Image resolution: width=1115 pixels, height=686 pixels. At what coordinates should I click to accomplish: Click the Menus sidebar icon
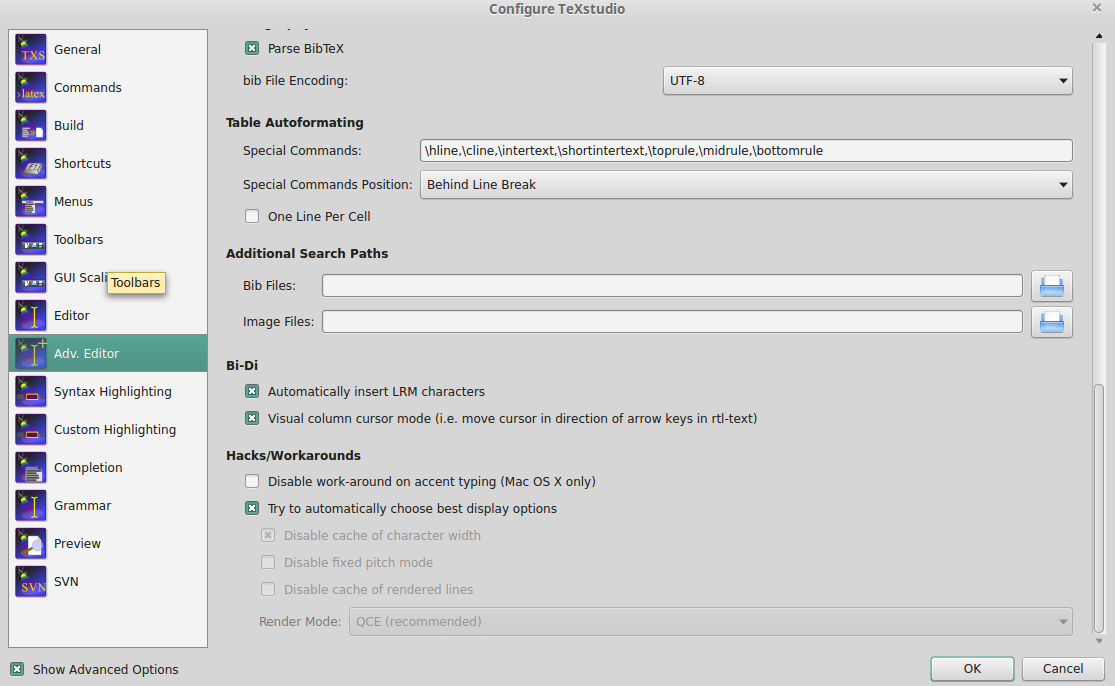(x=31, y=202)
